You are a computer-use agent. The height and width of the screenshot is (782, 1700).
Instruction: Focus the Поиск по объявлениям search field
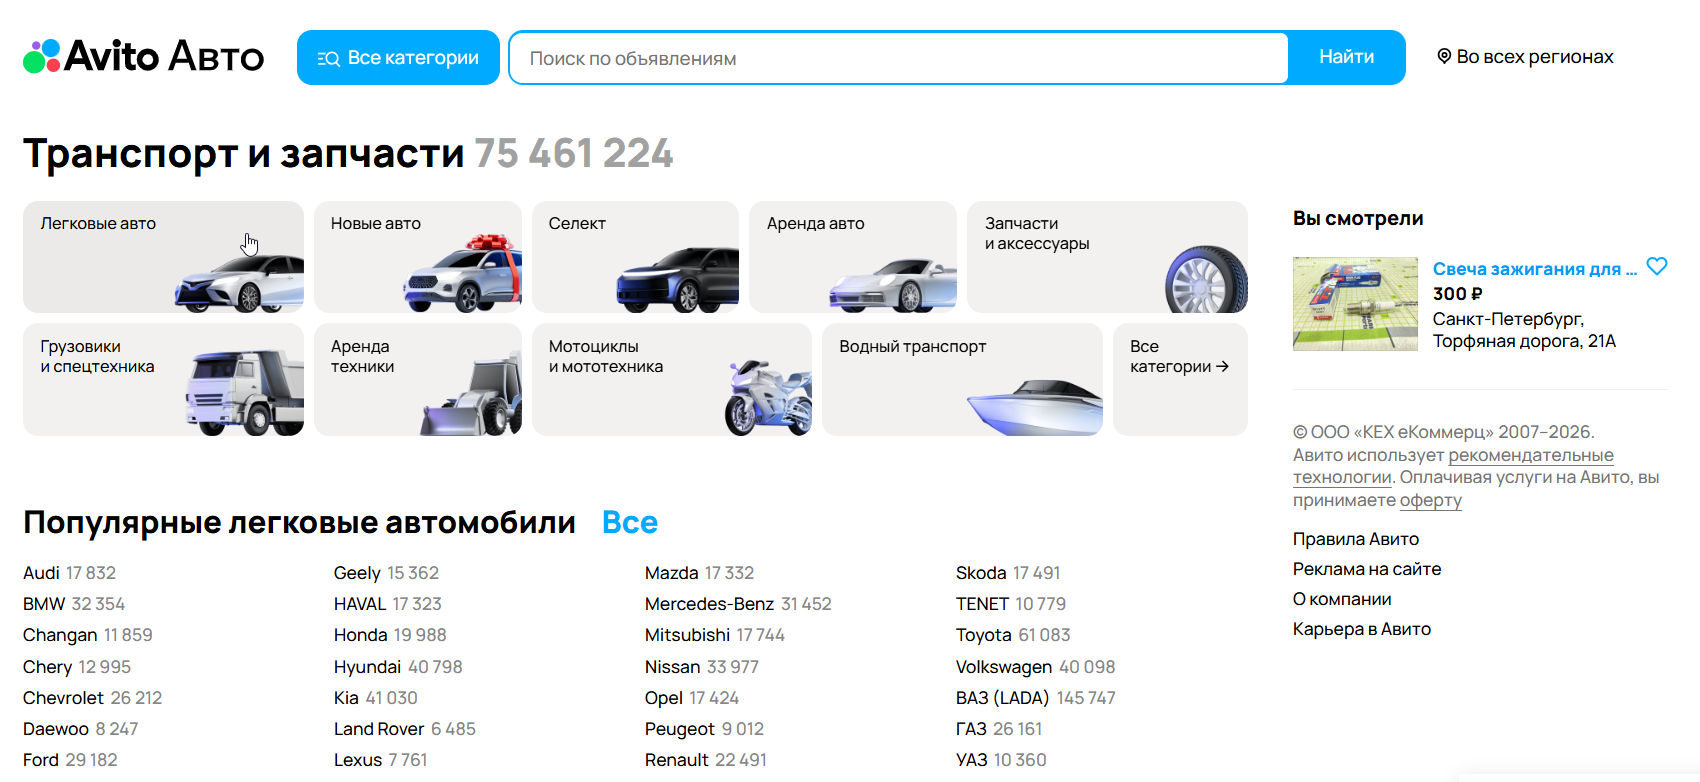898,58
